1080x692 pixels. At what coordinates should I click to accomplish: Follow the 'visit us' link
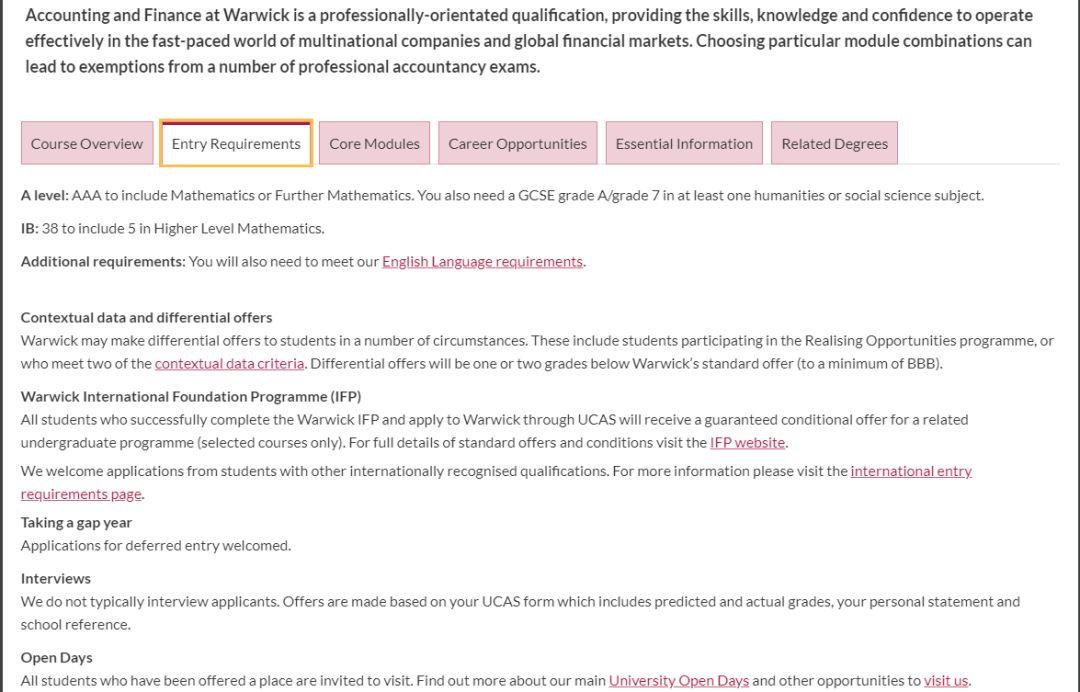[945, 680]
